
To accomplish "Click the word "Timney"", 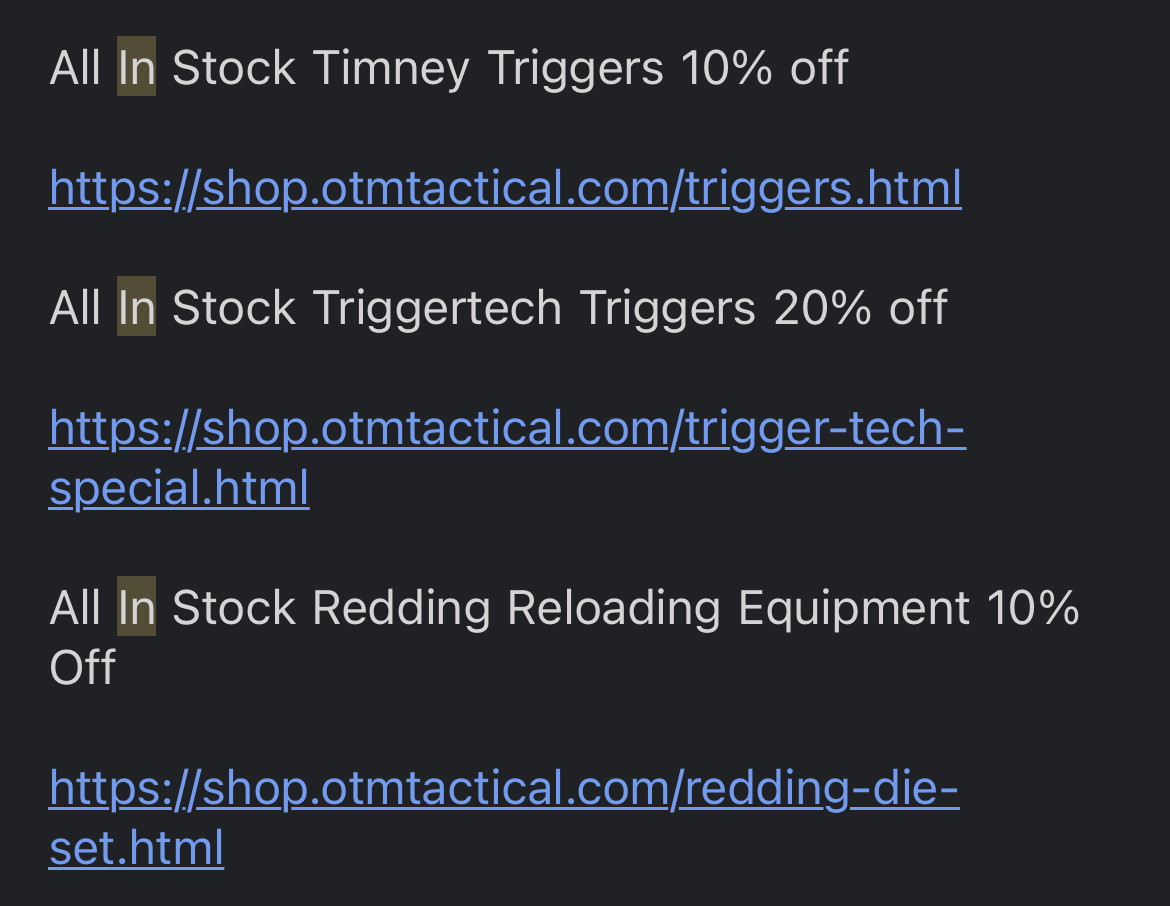I will [x=391, y=69].
